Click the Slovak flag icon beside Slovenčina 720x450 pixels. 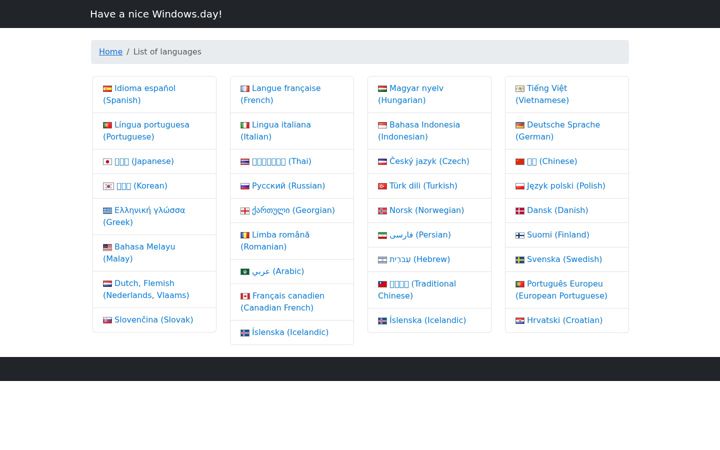click(107, 320)
